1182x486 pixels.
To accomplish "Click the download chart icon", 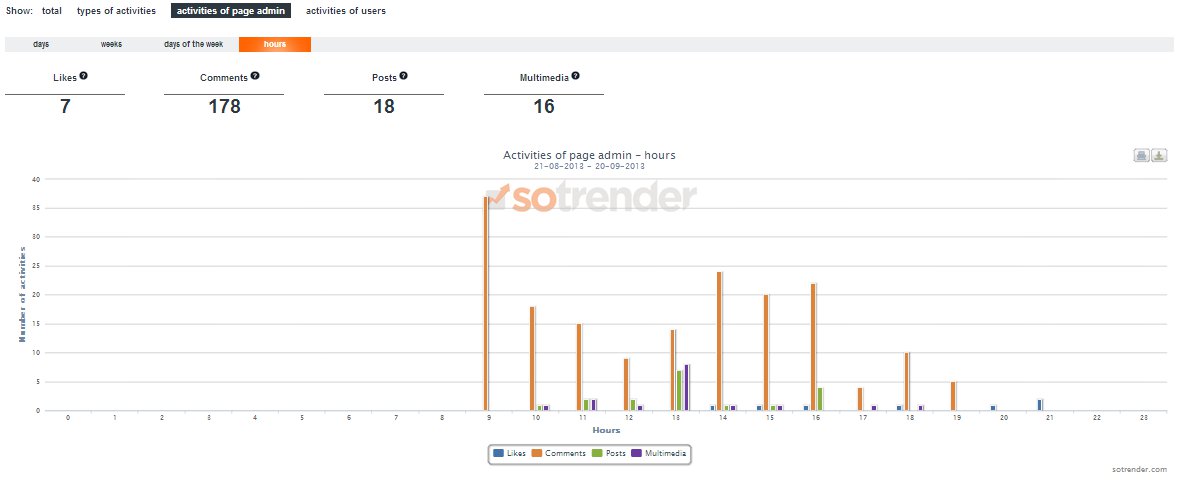I will coord(1159,155).
